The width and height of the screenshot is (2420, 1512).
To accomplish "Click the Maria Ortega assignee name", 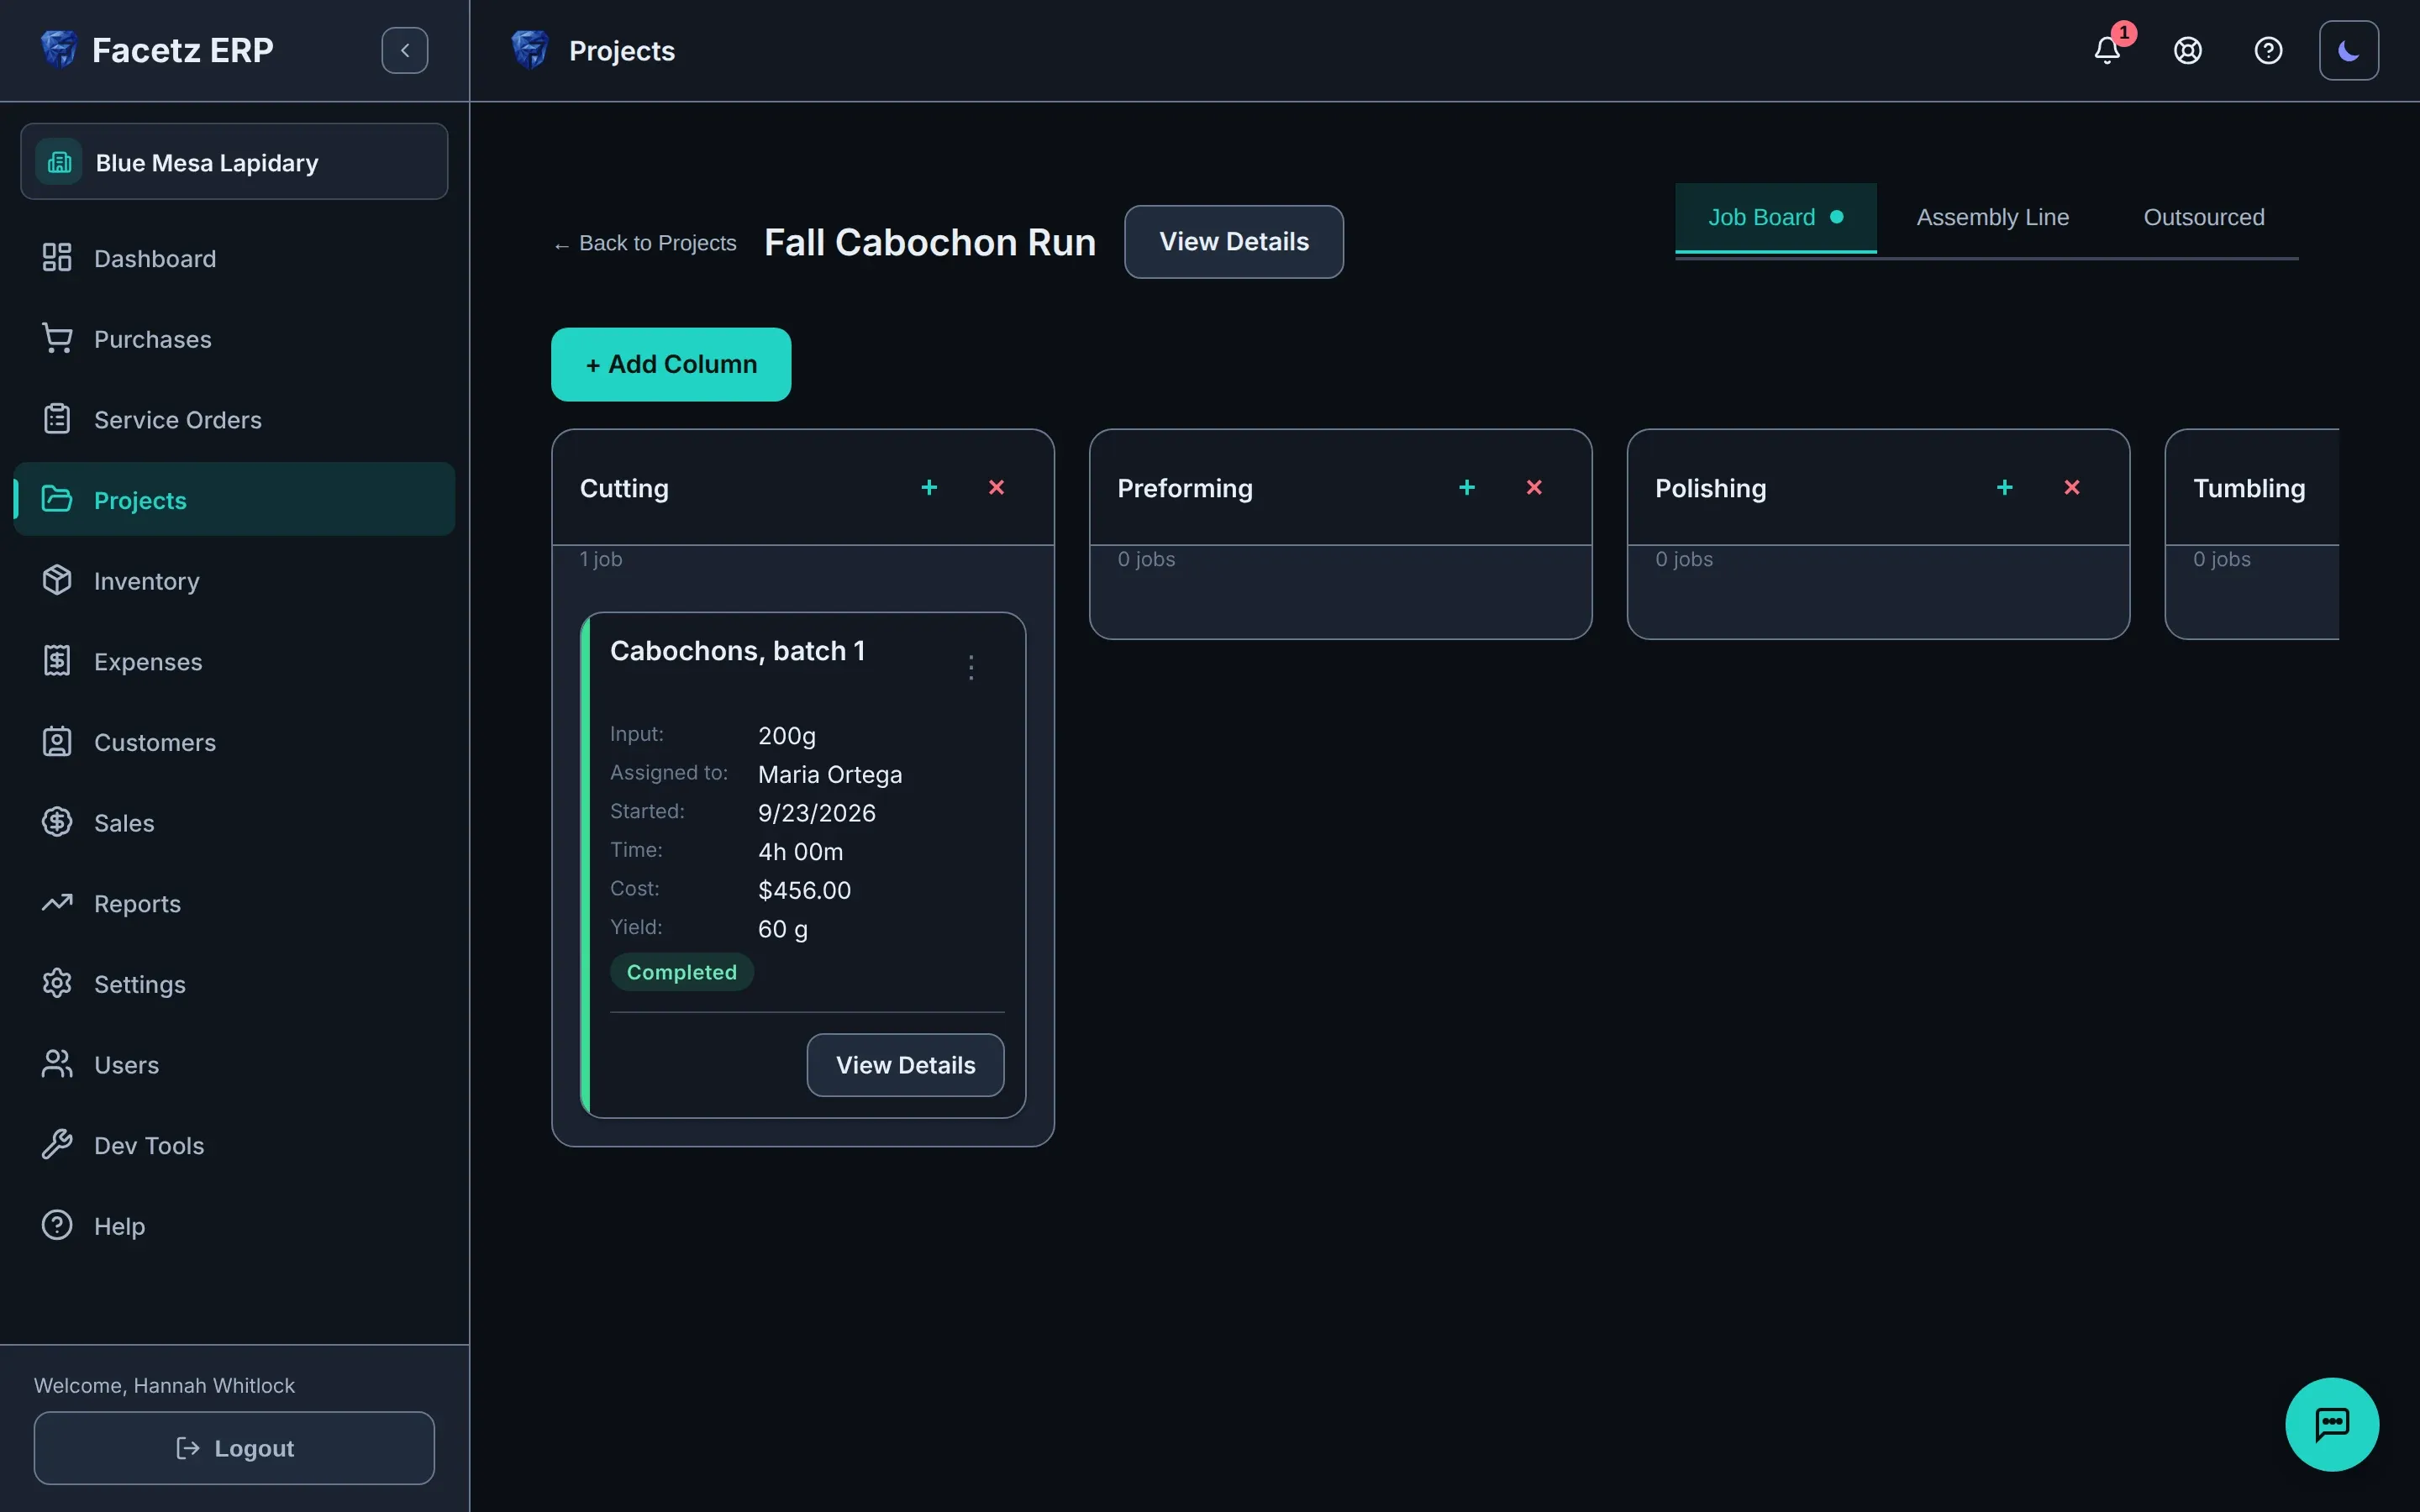I will [x=829, y=774].
